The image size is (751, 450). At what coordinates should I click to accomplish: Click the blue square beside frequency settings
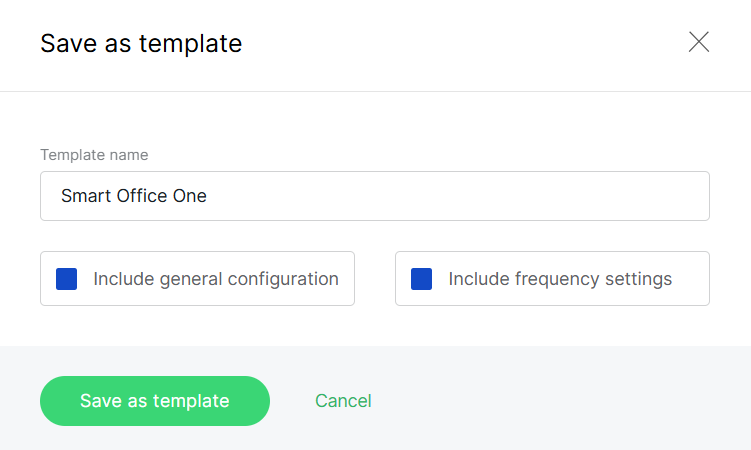pos(422,279)
